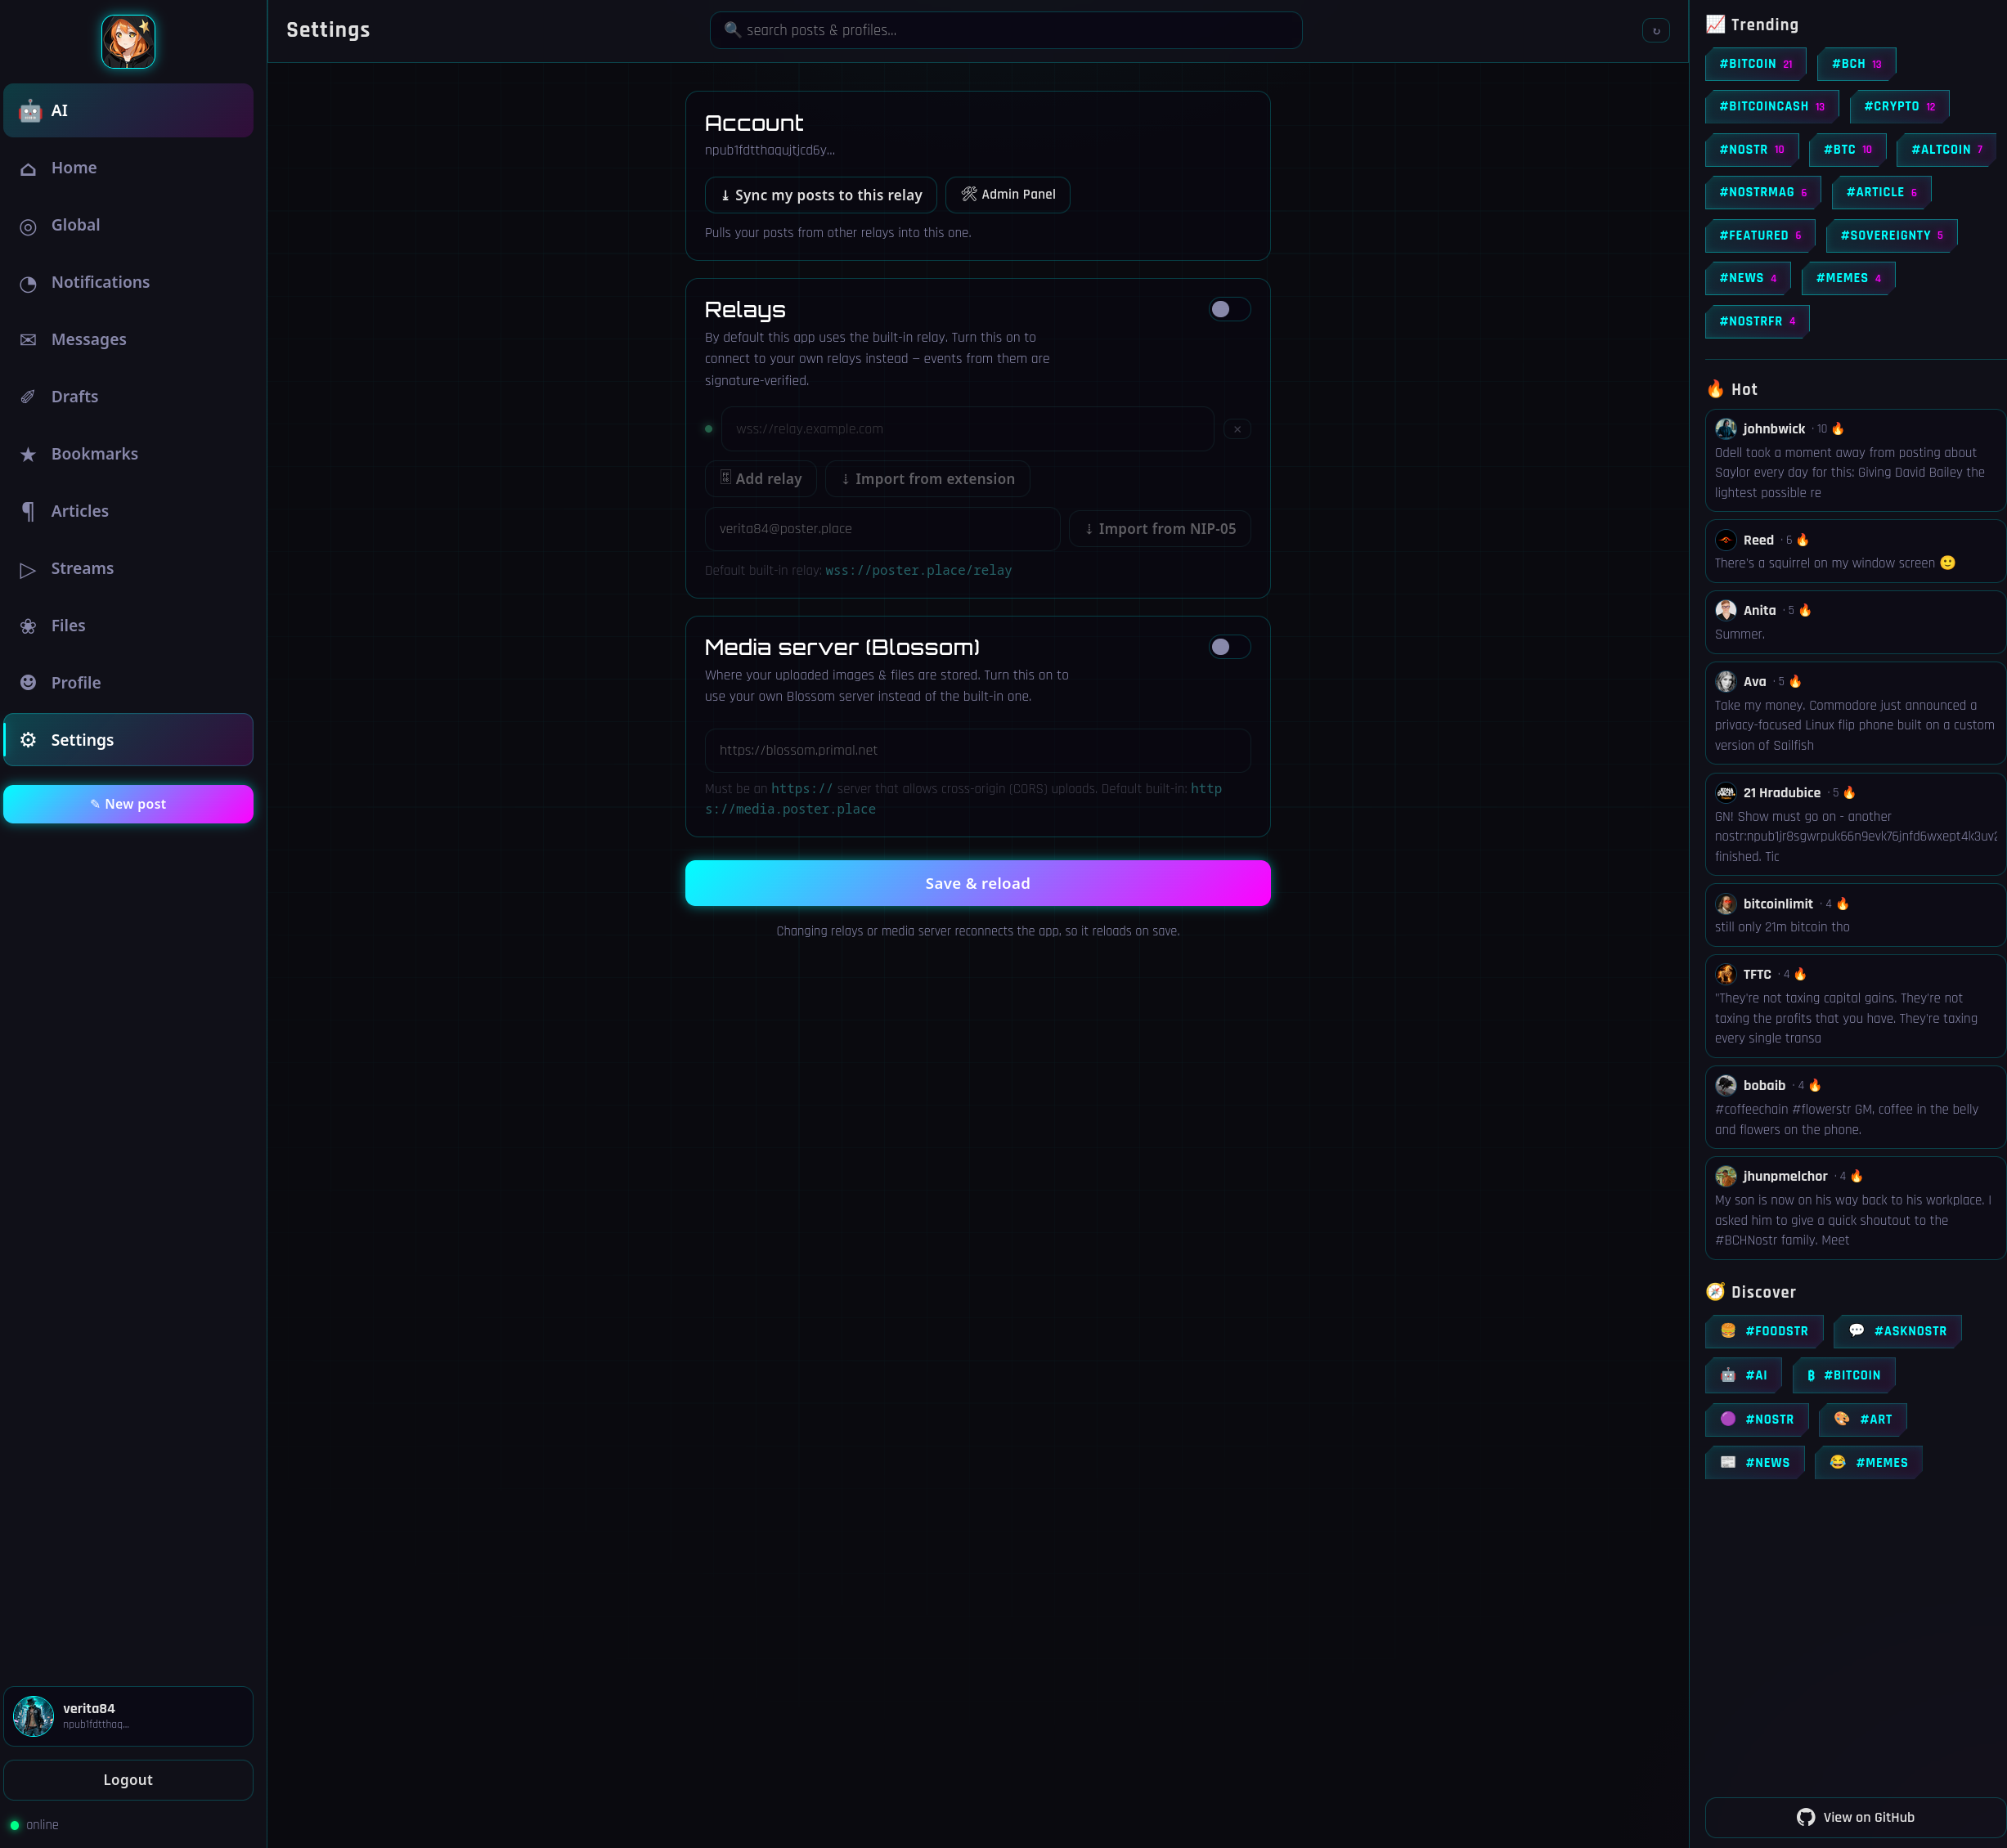Open Notifications page
The width and height of the screenshot is (2007, 1848).
pos(128,282)
